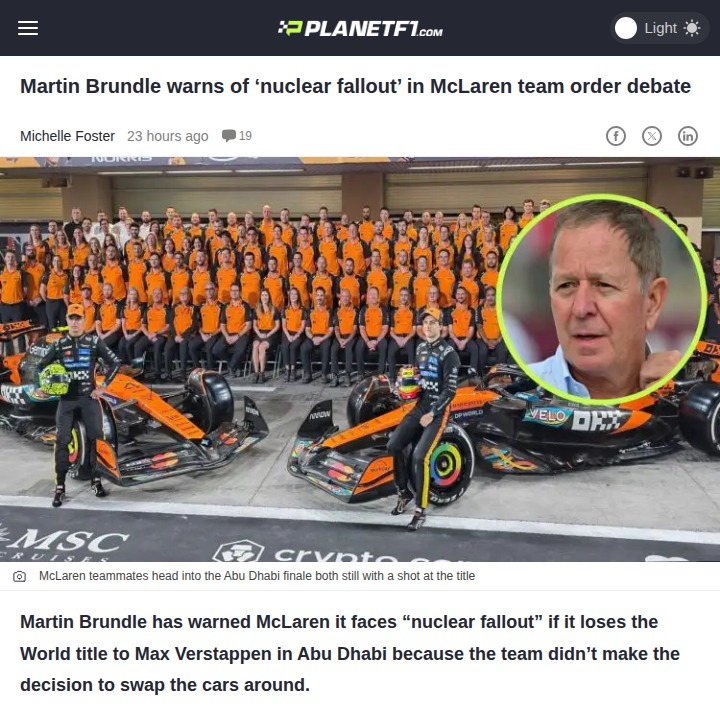This screenshot has width=720, height=720.
Task: Click the sun icon in the theme switch
Action: pos(692,28)
